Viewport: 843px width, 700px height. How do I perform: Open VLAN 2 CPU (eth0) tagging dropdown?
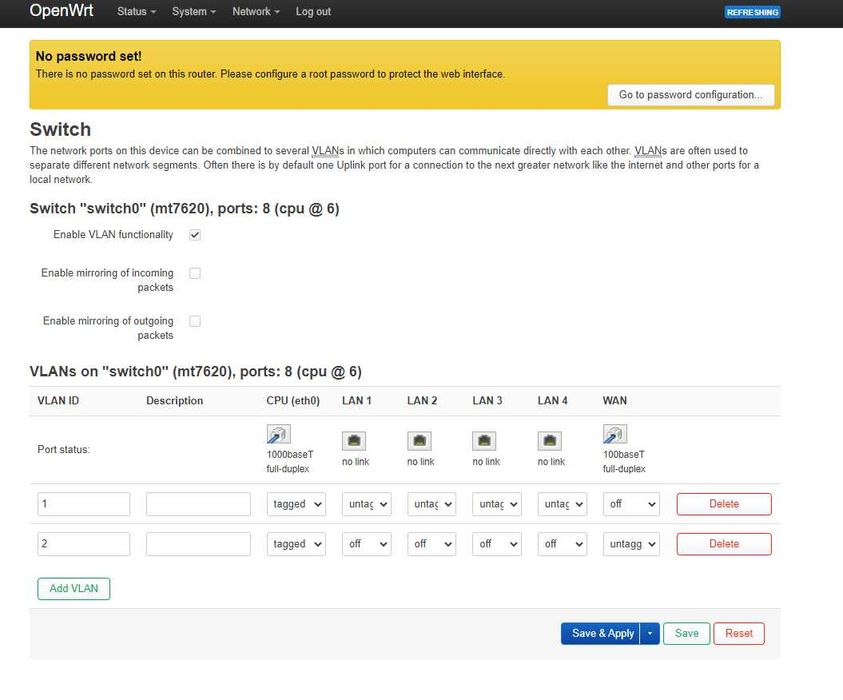pyautogui.click(x=296, y=544)
